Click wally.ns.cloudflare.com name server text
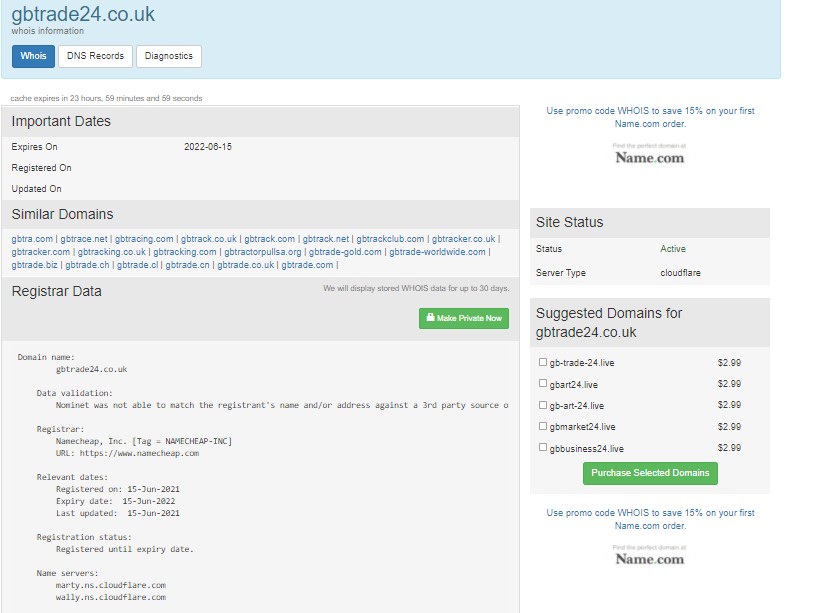The width and height of the screenshot is (833, 613). (x=110, y=597)
